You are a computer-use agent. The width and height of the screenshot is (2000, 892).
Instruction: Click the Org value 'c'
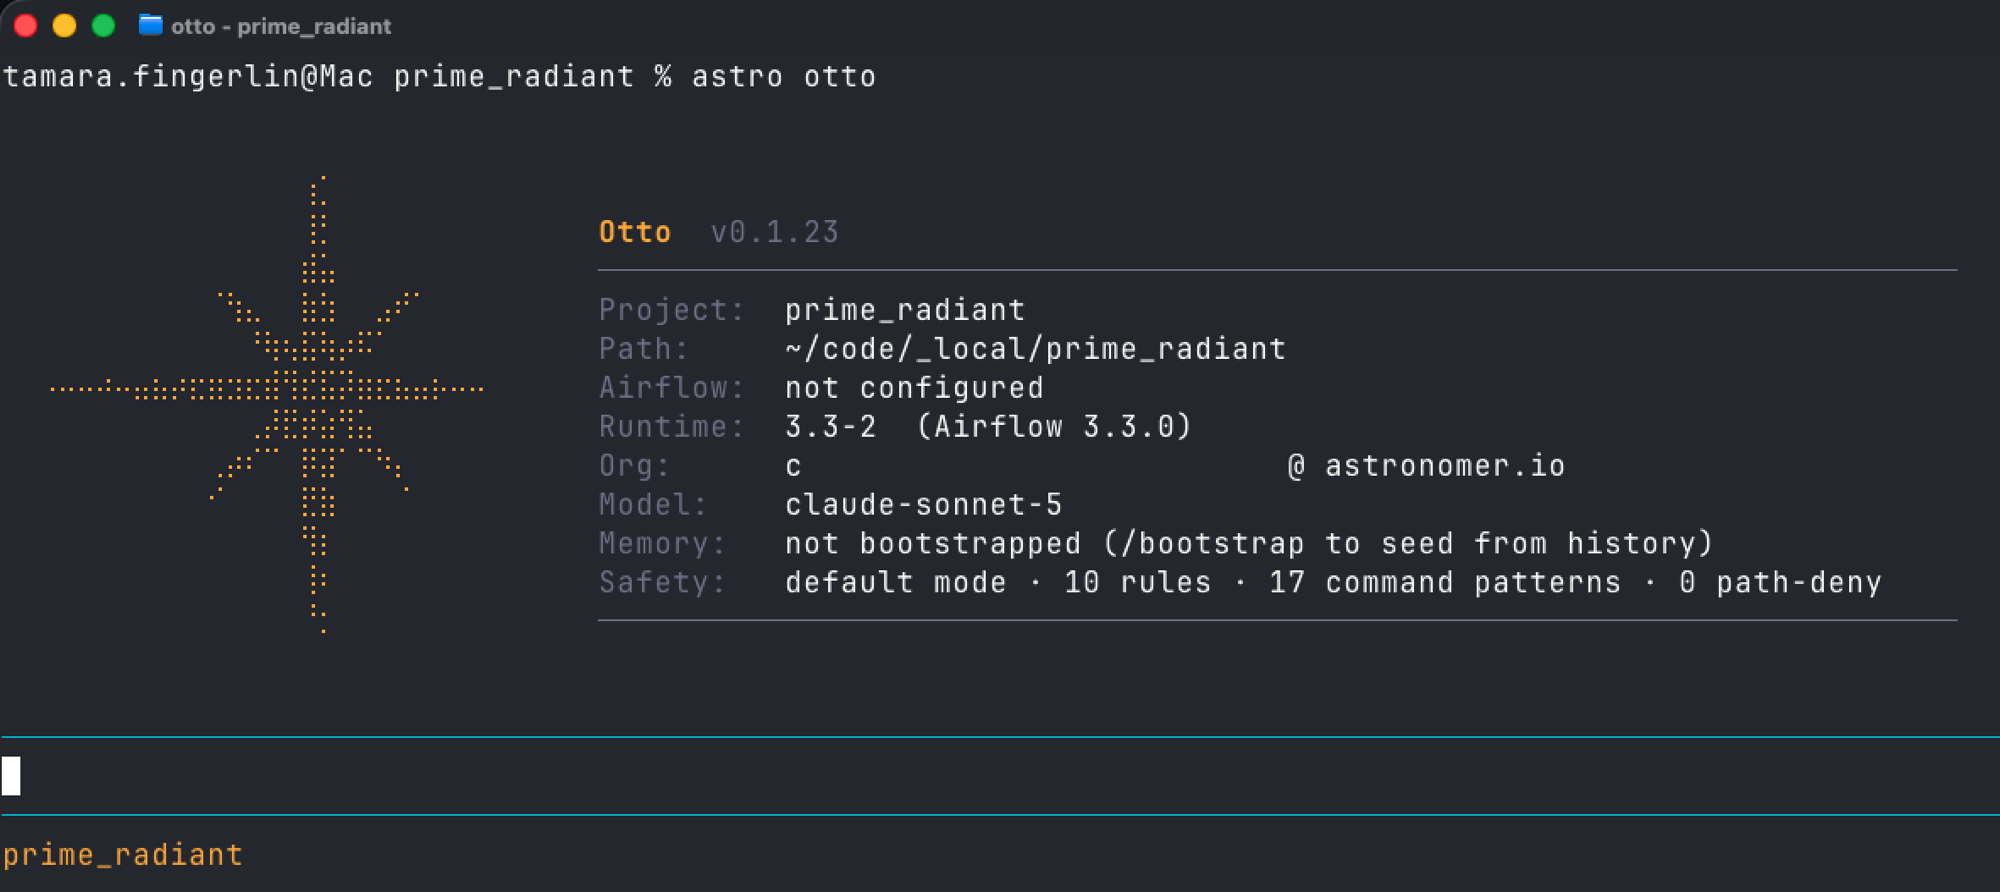point(793,467)
